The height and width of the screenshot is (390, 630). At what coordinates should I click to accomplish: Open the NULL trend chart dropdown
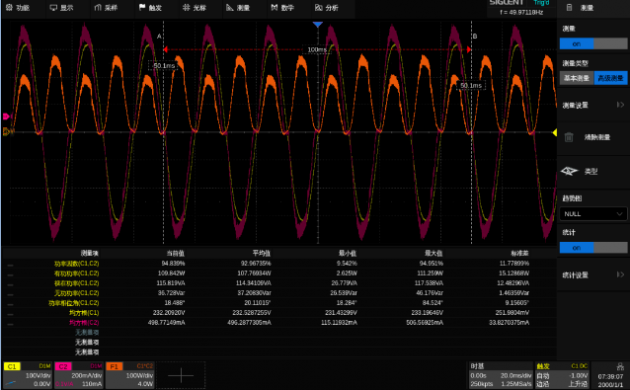pyautogui.click(x=593, y=214)
